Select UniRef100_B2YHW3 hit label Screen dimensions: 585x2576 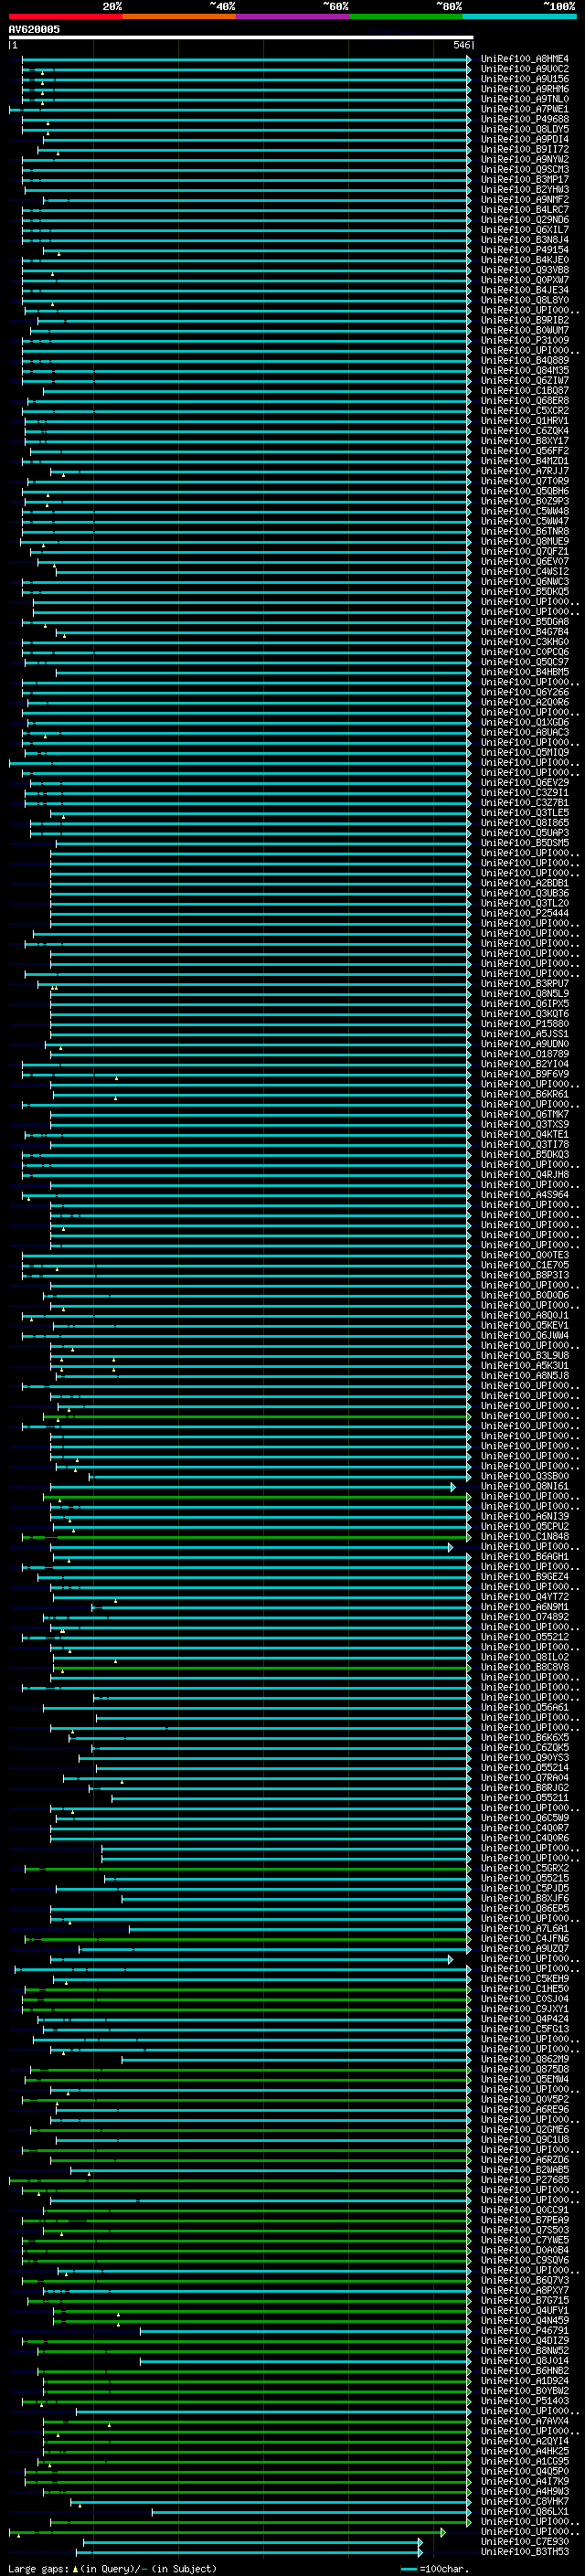click(x=525, y=189)
